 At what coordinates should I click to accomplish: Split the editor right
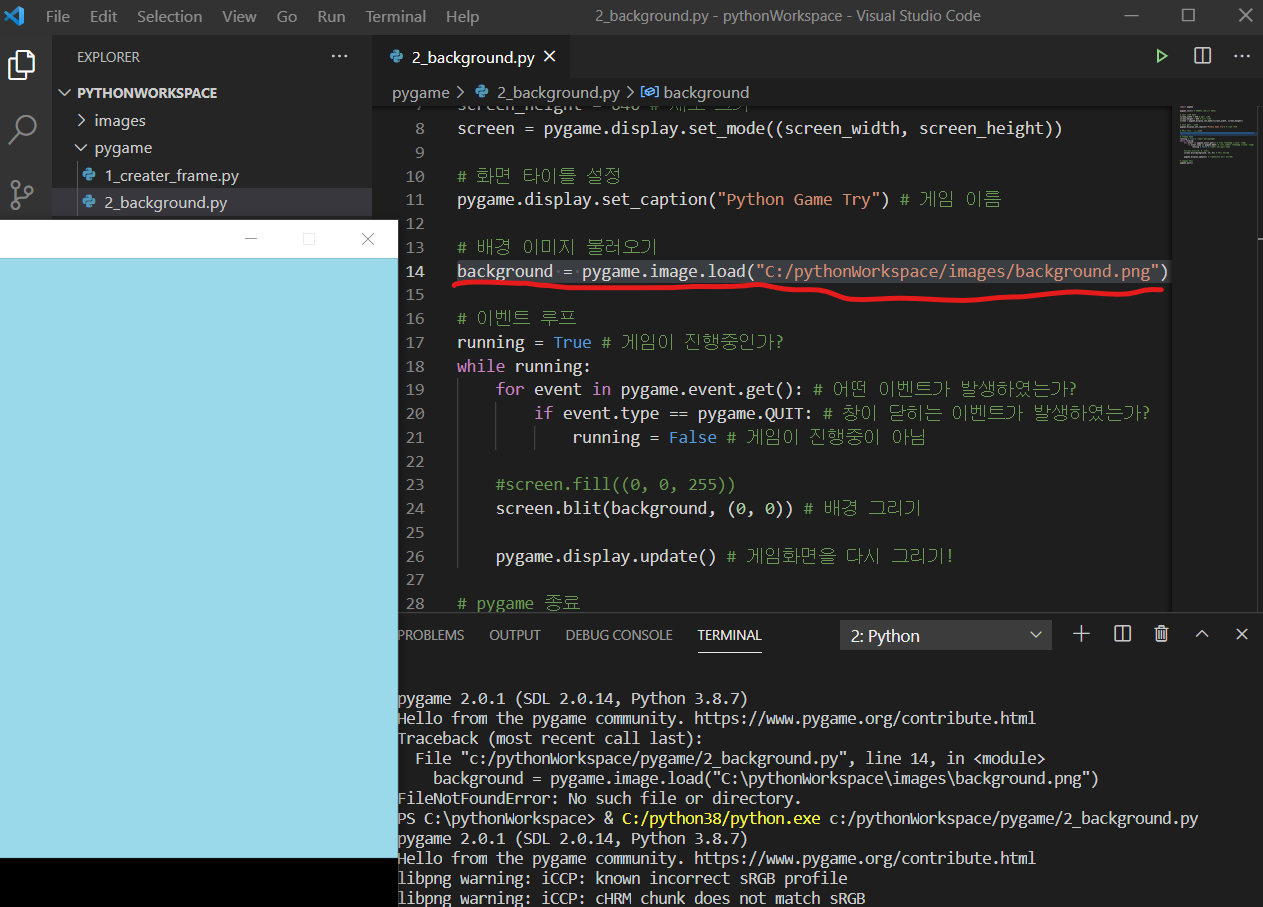tap(1202, 57)
